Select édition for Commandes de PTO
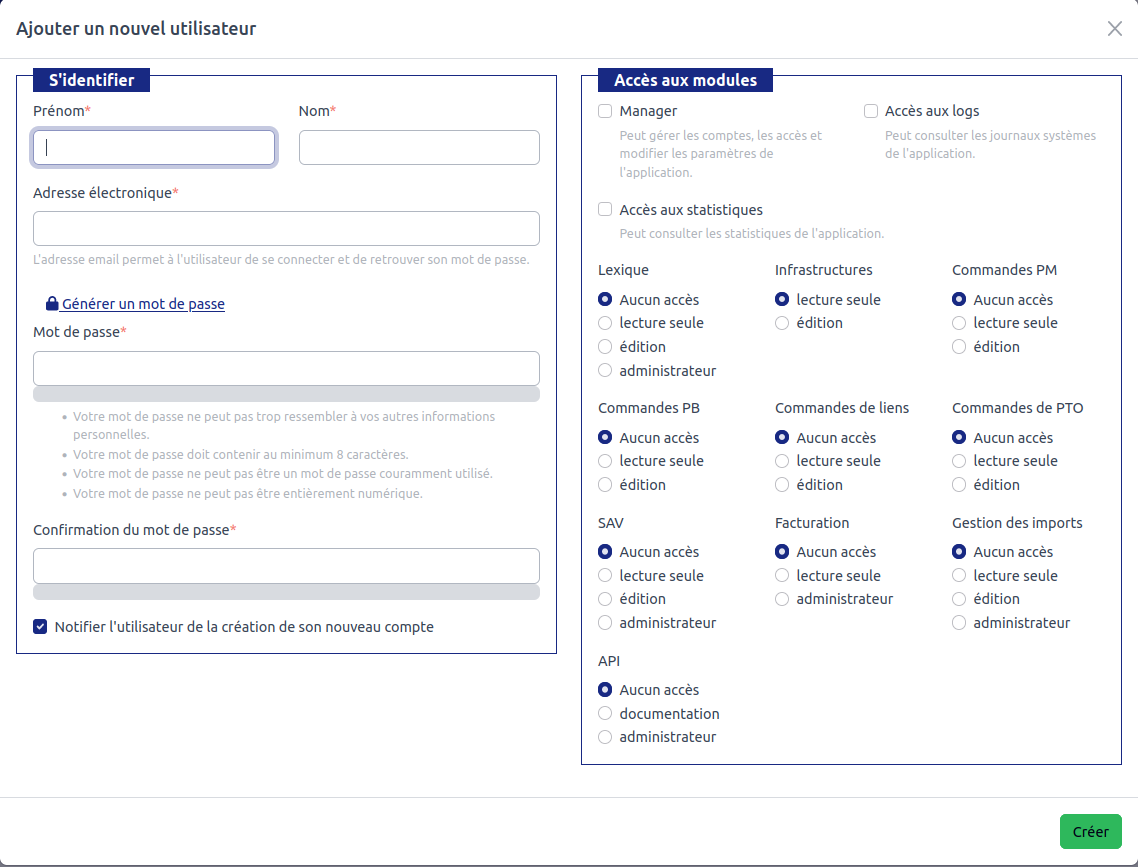The height and width of the screenshot is (867, 1138). [958, 485]
